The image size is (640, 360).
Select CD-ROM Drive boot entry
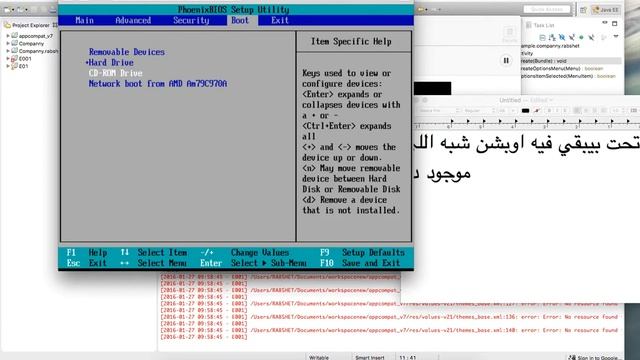pyautogui.click(x=116, y=73)
